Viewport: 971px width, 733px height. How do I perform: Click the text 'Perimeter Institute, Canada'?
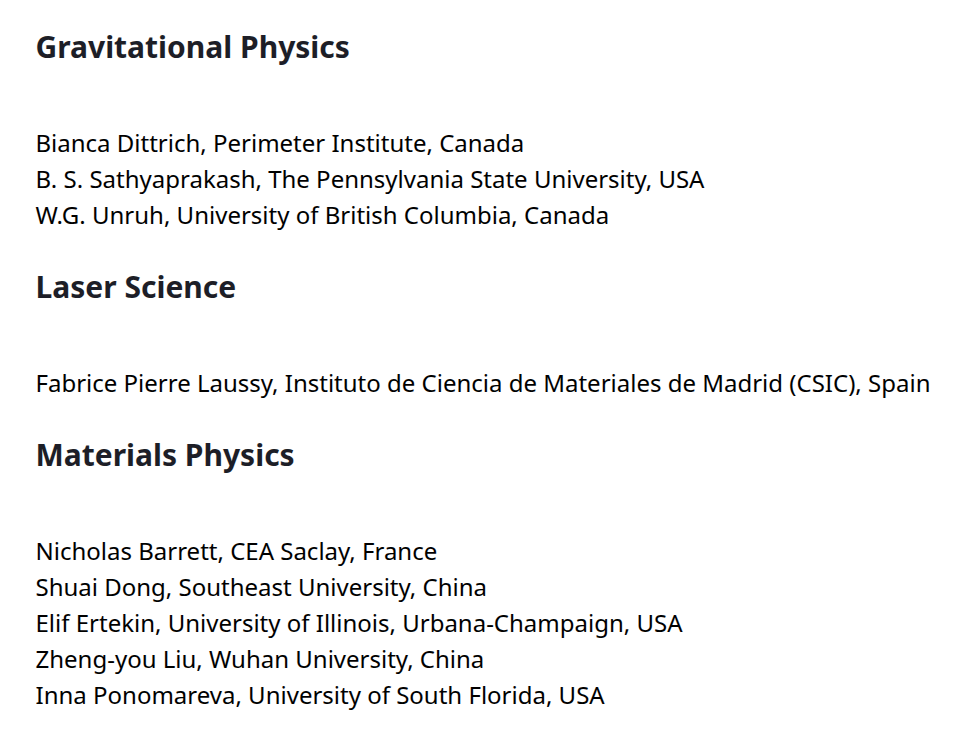point(368,144)
